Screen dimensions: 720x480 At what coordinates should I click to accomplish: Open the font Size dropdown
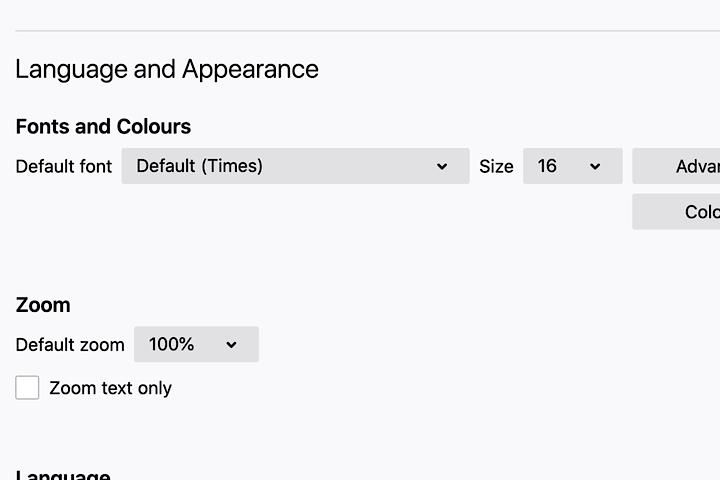pos(572,166)
